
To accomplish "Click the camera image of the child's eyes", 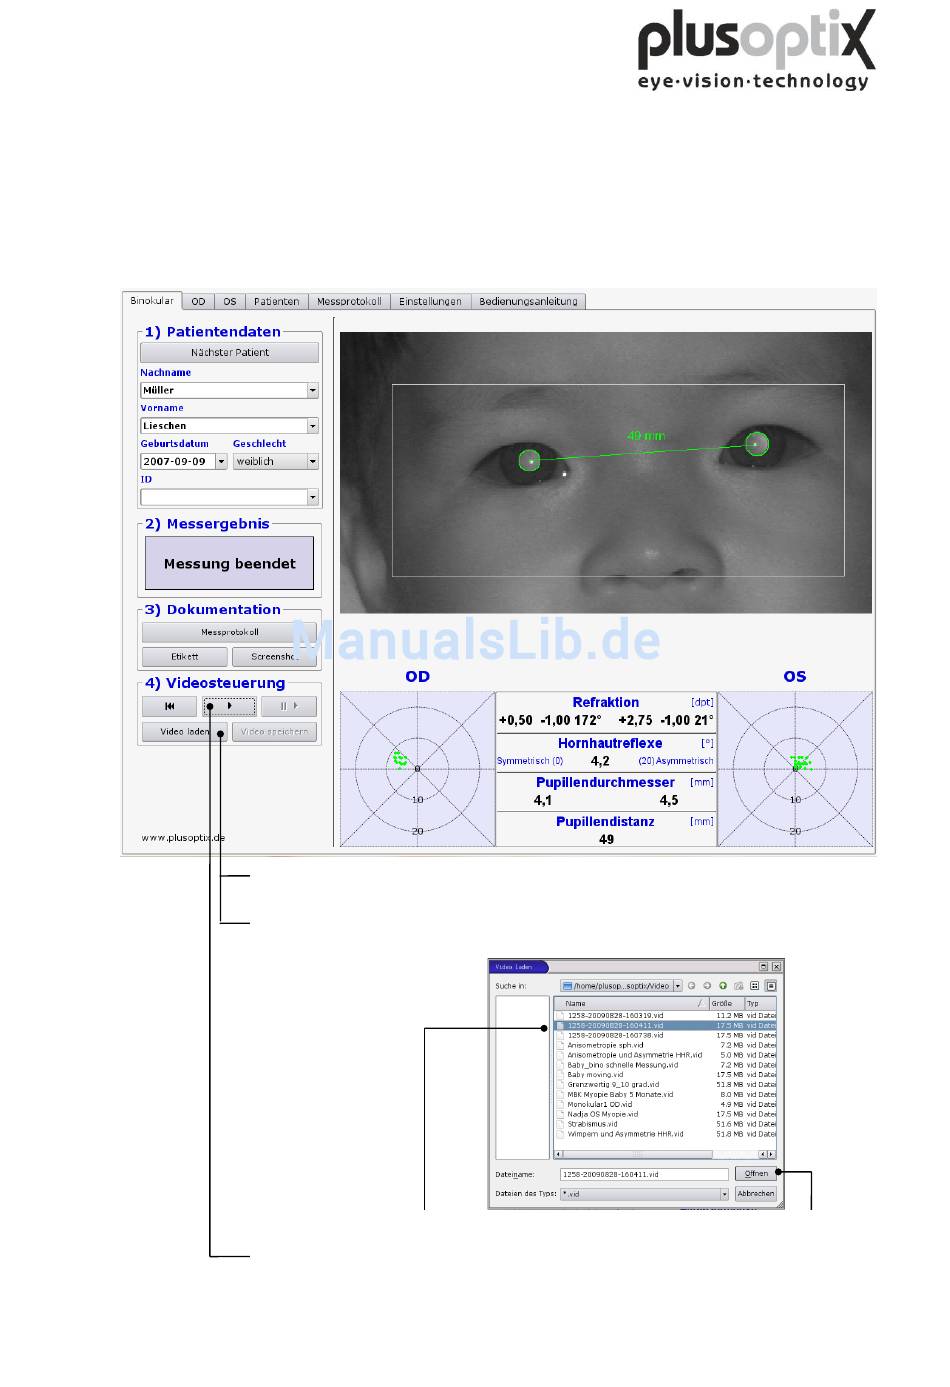I will point(606,472).
